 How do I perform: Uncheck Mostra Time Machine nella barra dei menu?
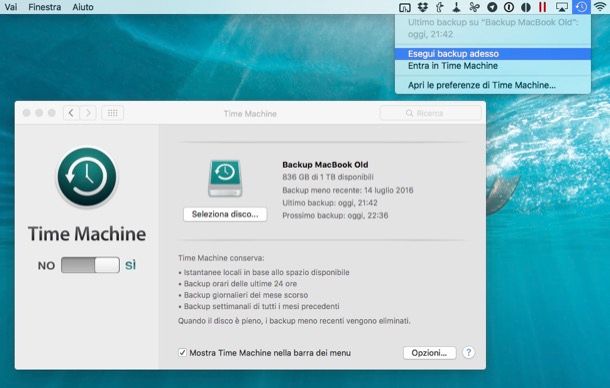point(182,353)
